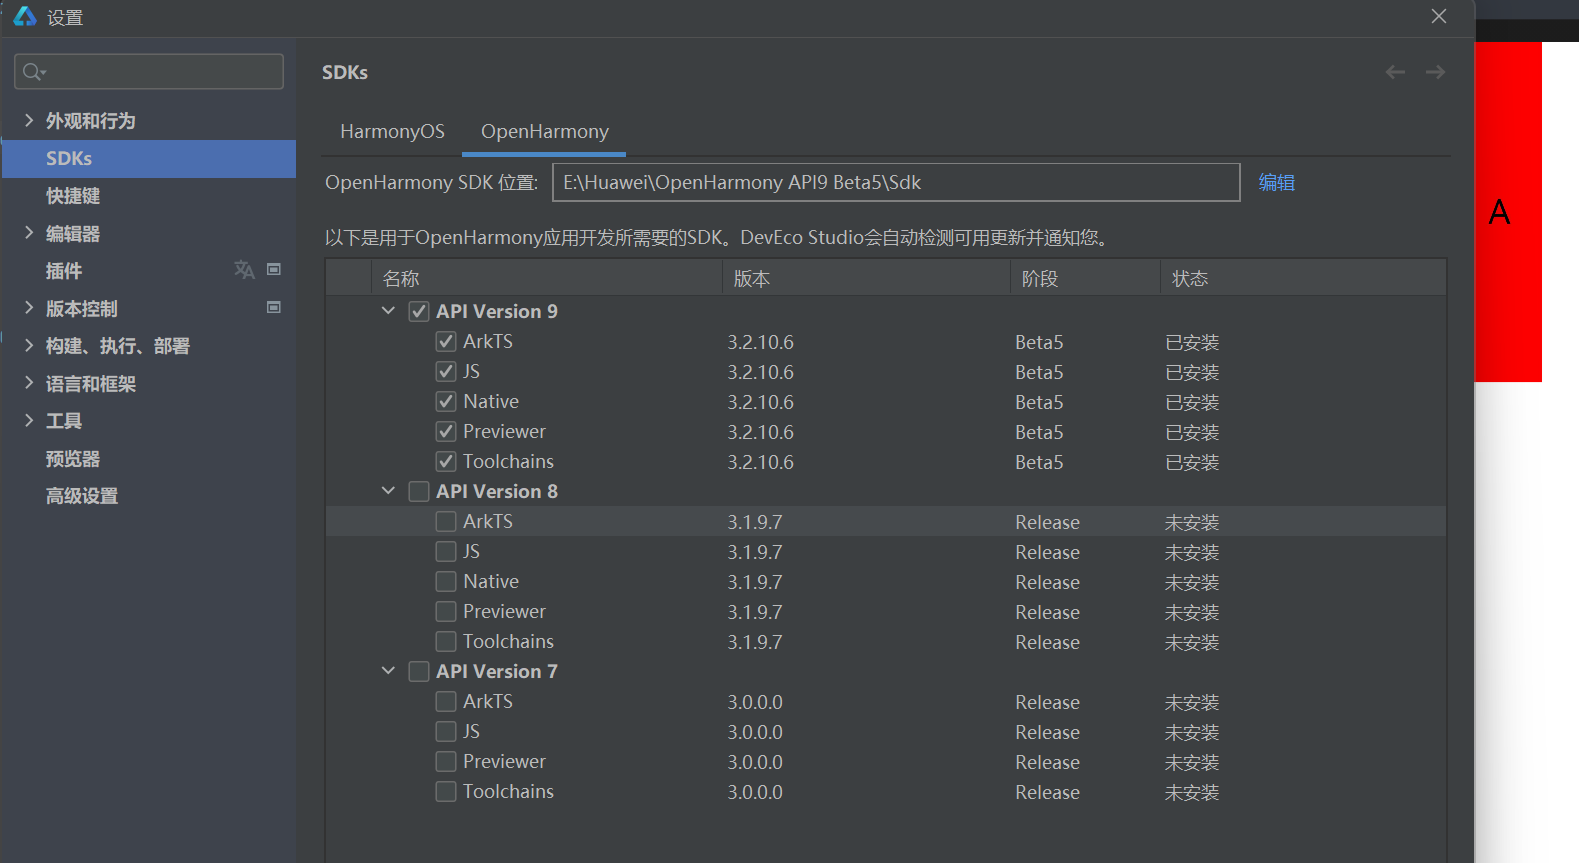Expand the 外观和行为 settings section
This screenshot has height=863, width=1579.
(29, 120)
